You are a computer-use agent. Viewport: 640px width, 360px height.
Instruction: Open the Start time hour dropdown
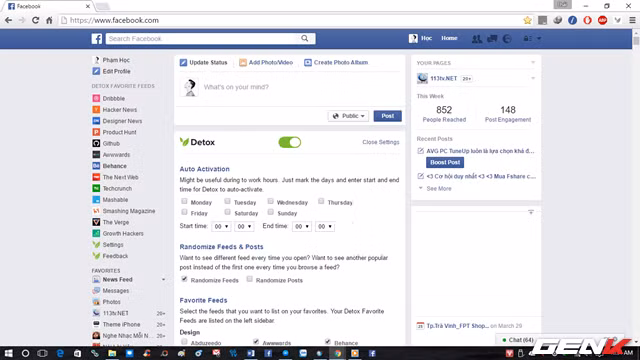point(221,227)
